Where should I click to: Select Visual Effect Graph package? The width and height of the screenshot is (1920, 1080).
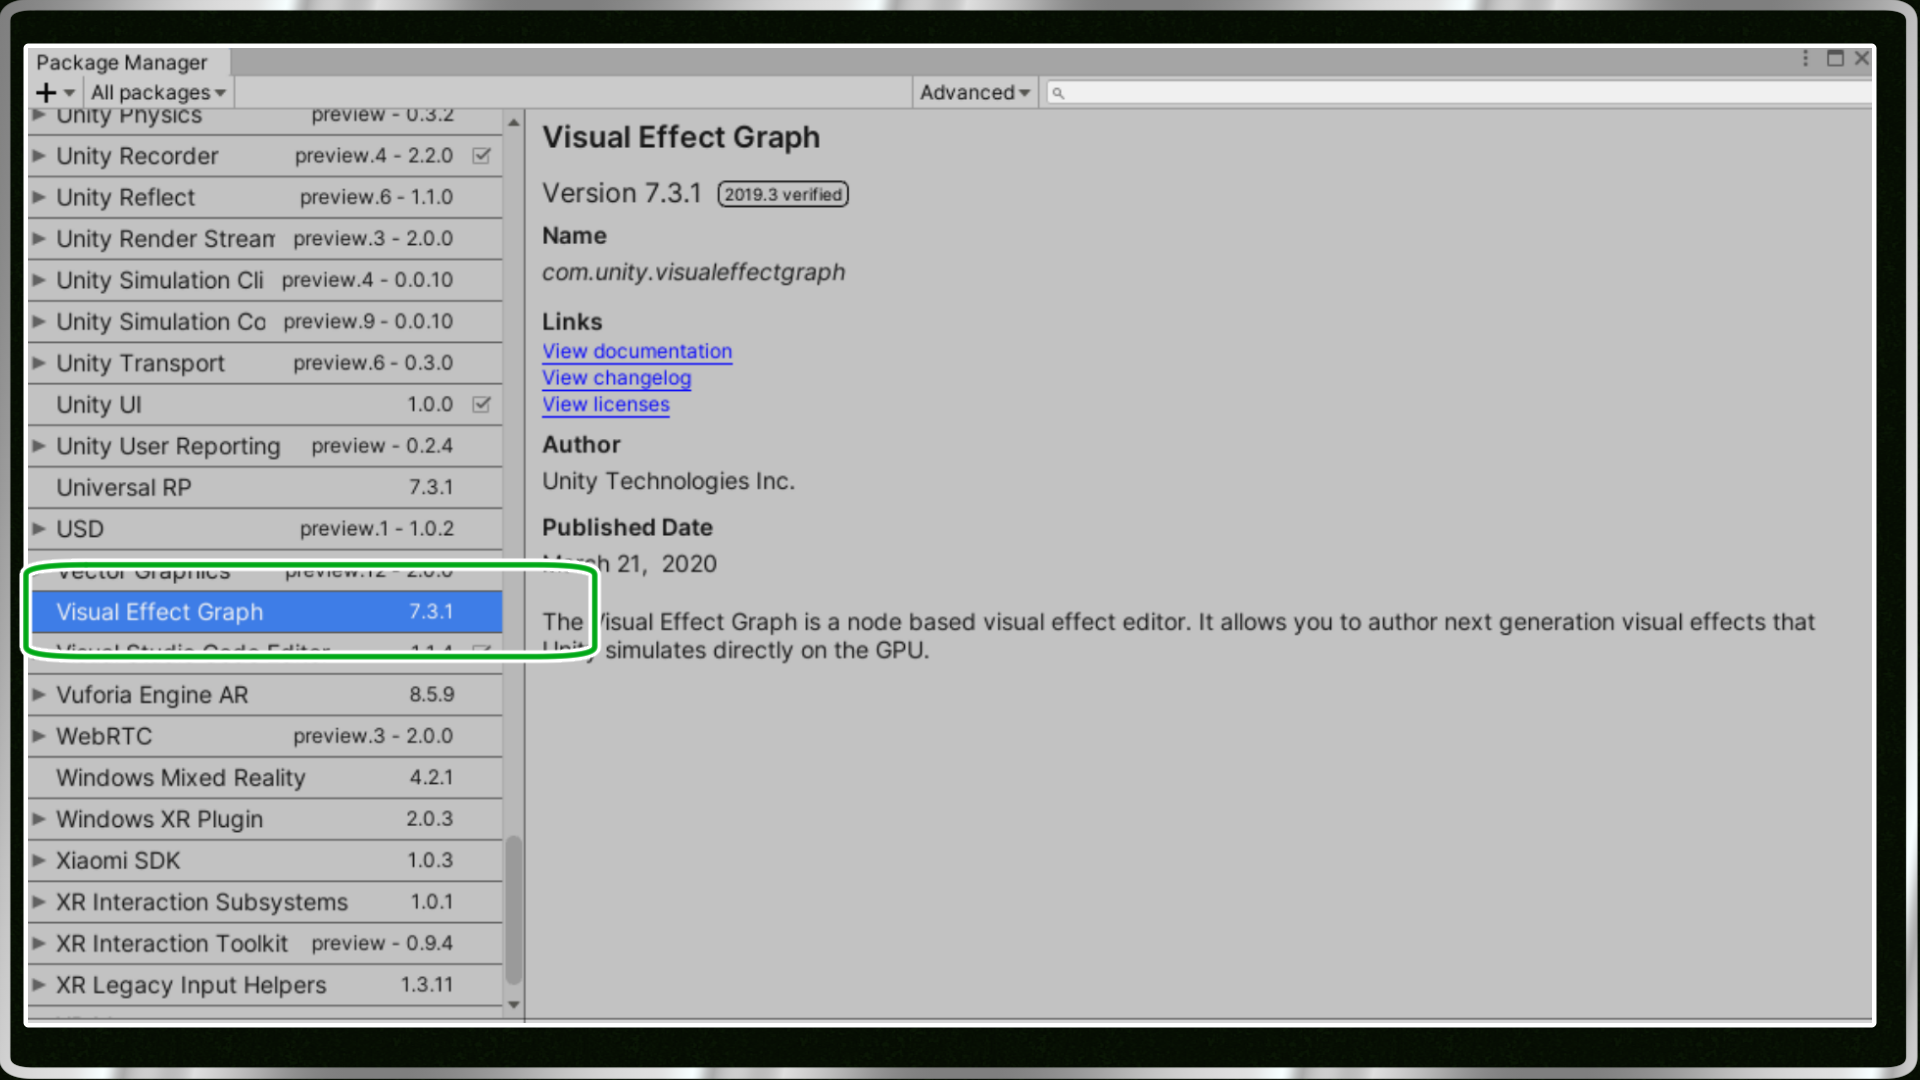tap(265, 612)
